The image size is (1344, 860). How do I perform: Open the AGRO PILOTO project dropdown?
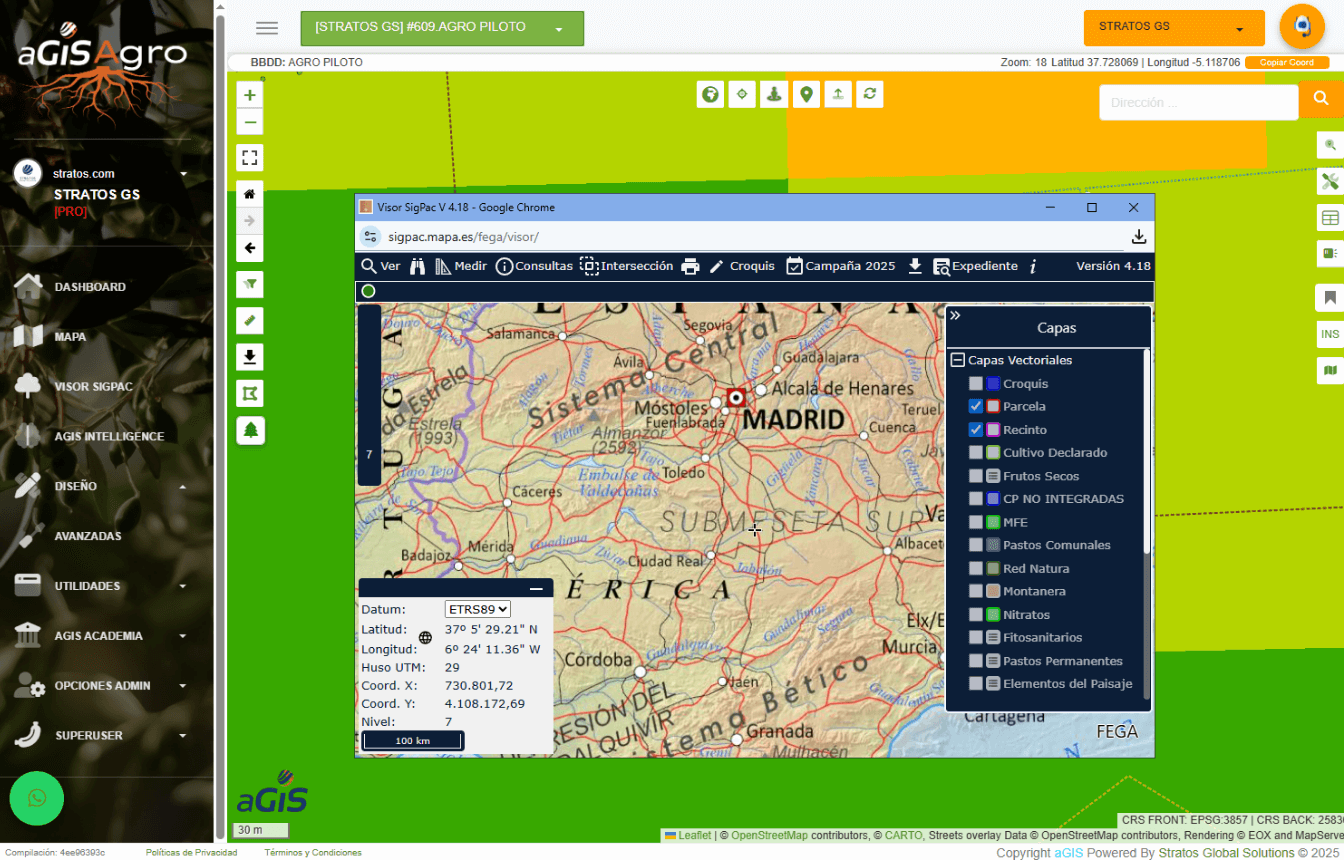441,28
